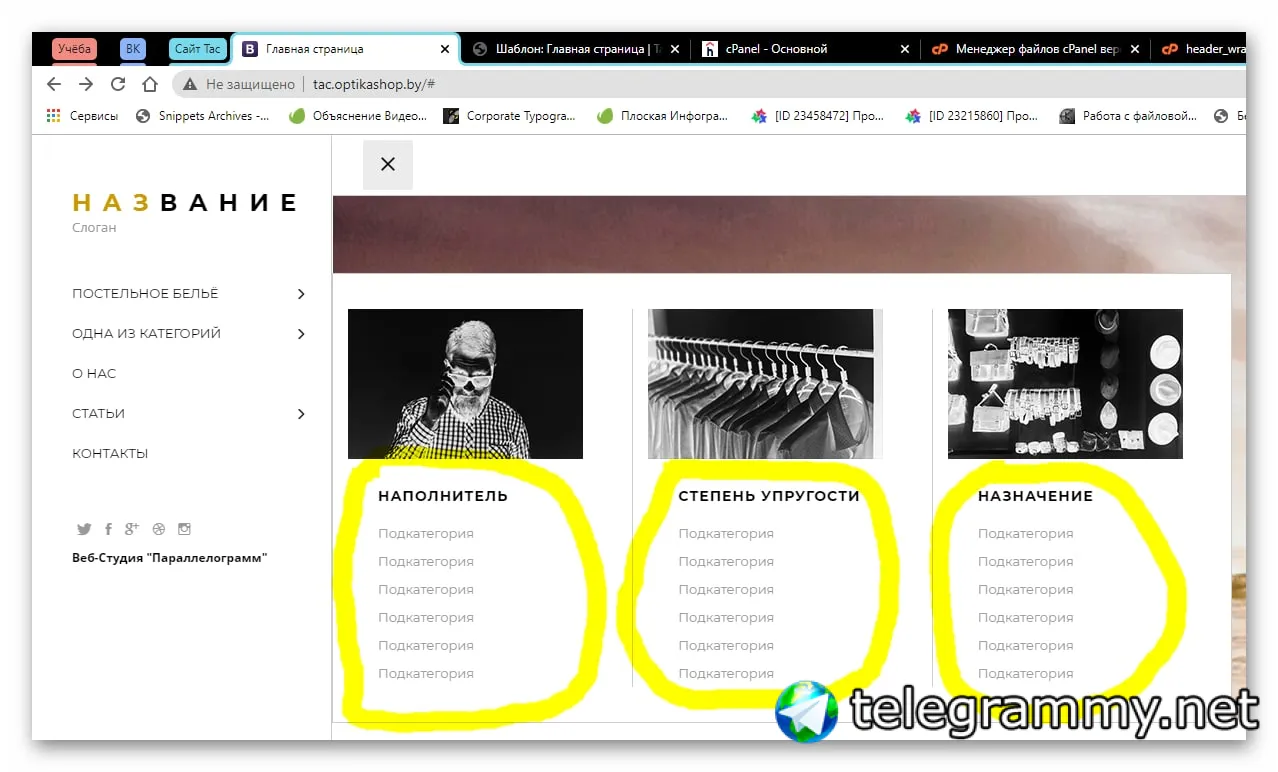Screen dimensions: 1278x772
Task: Expand ОДНА ИЗ КАТЕГОРИЙ submenu arrow
Action: pyautogui.click(x=301, y=334)
